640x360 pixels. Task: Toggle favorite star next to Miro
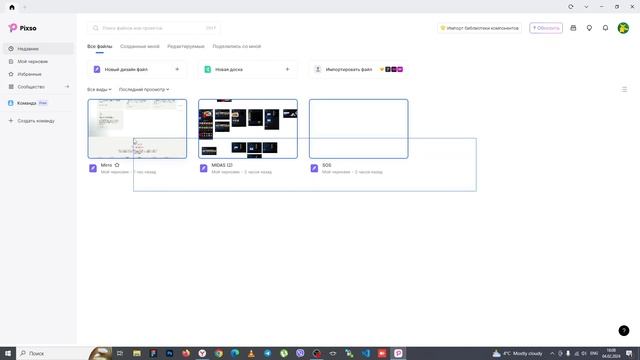click(117, 165)
